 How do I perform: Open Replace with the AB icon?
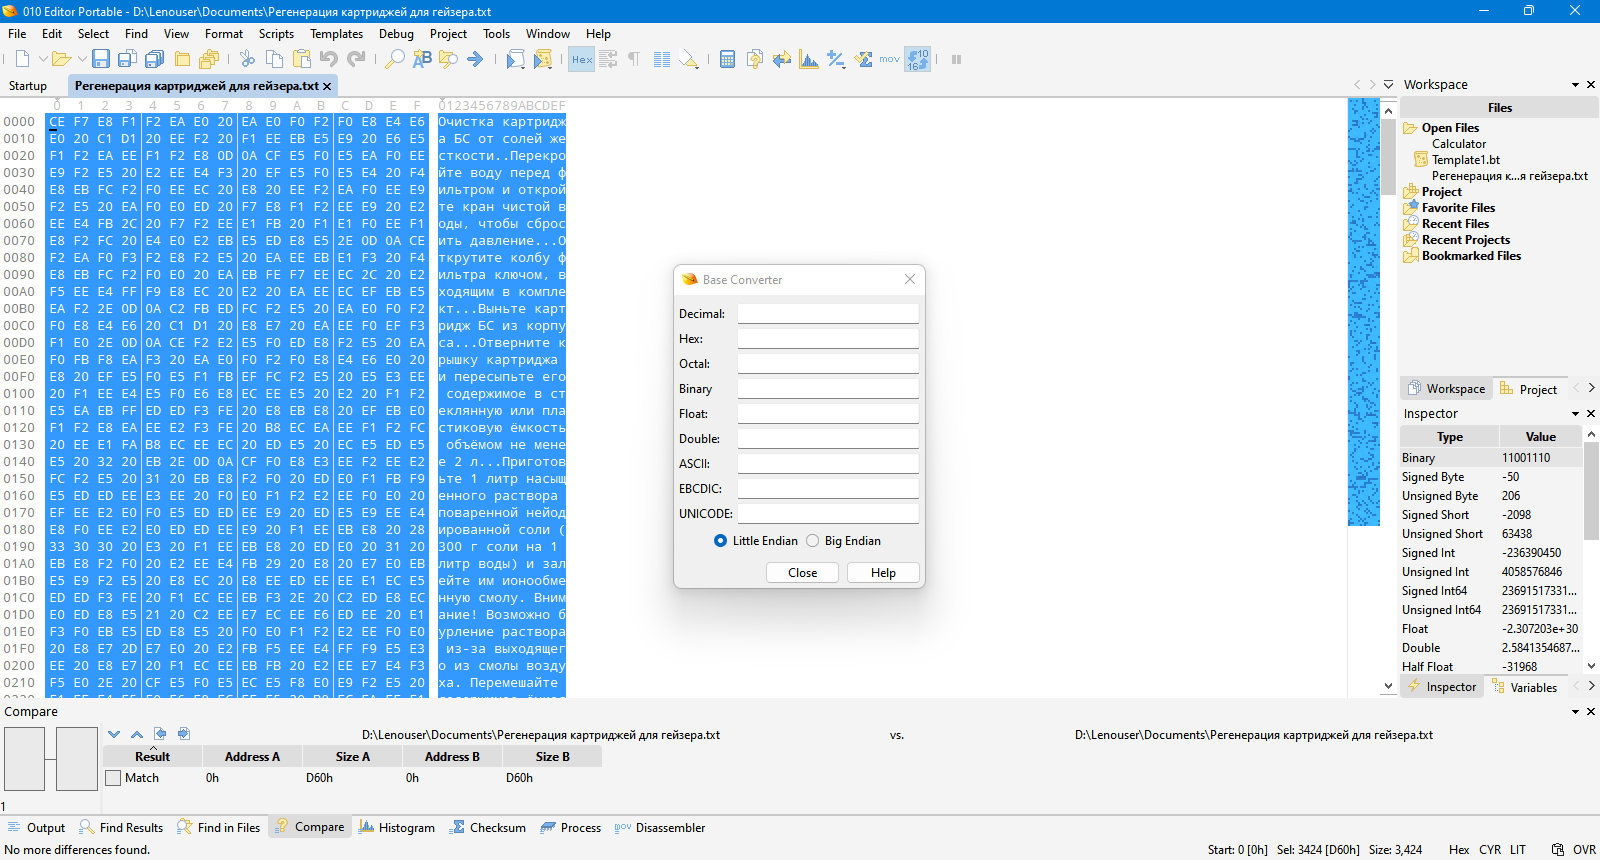click(422, 59)
